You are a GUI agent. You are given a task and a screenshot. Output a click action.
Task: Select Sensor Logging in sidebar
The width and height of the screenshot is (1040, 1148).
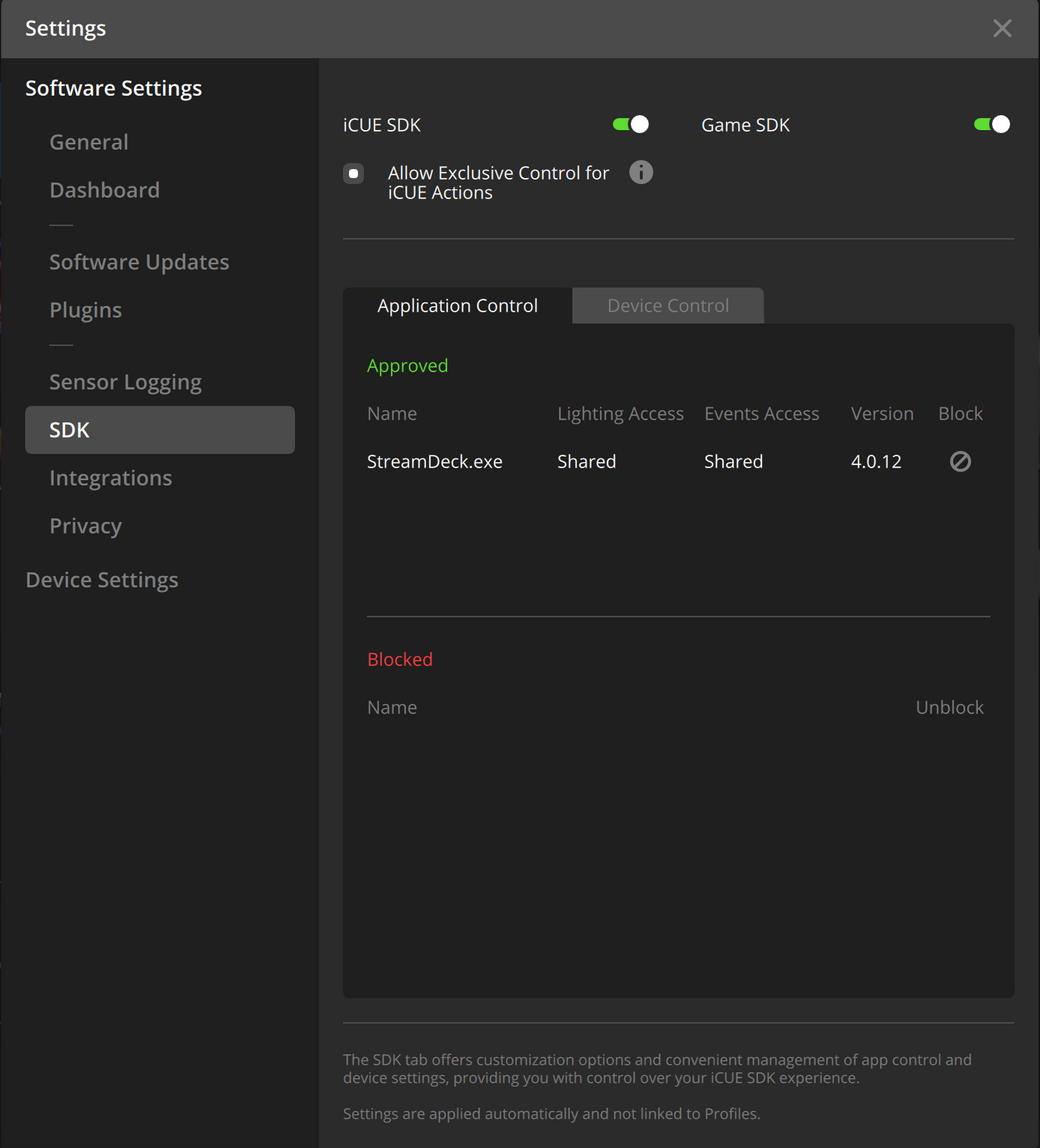tap(125, 382)
